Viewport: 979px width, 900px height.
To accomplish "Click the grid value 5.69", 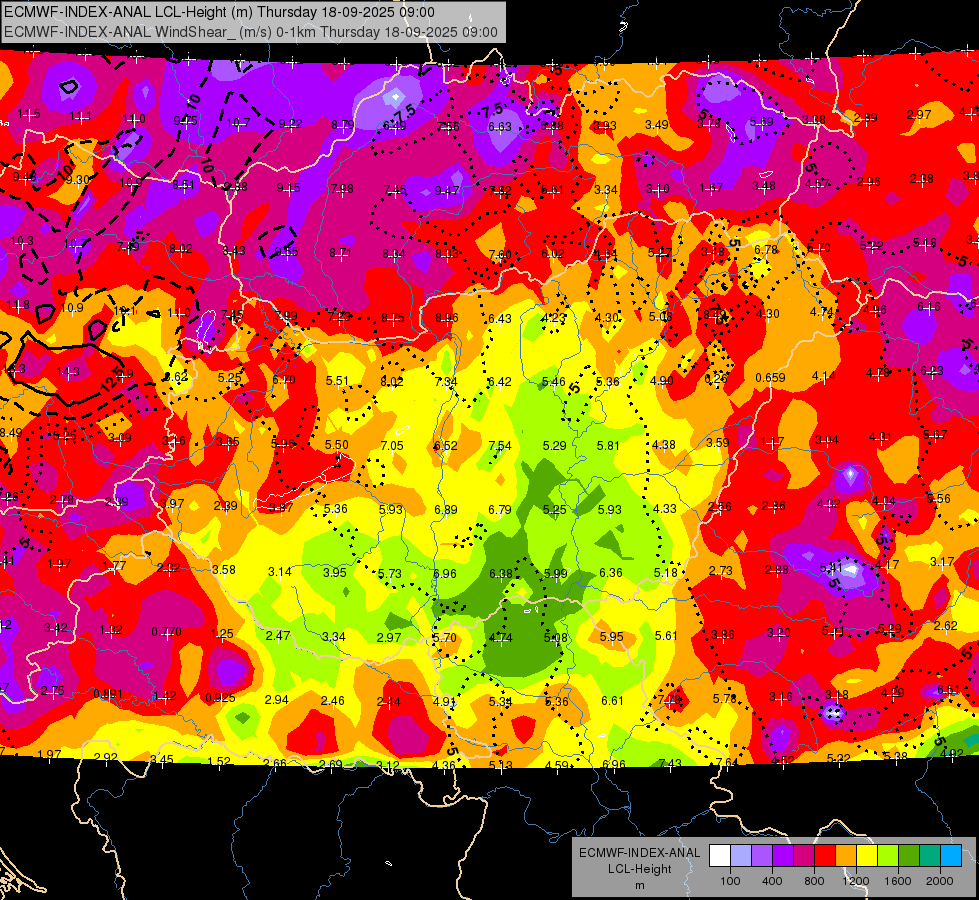I will 762,122.
